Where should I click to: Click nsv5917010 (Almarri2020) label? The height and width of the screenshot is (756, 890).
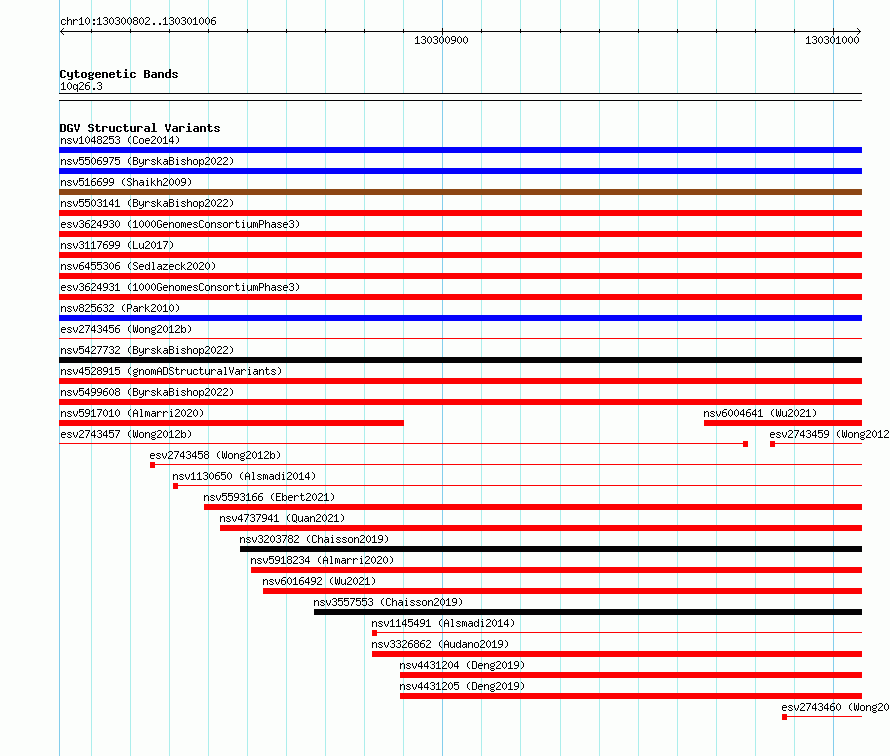(132, 413)
